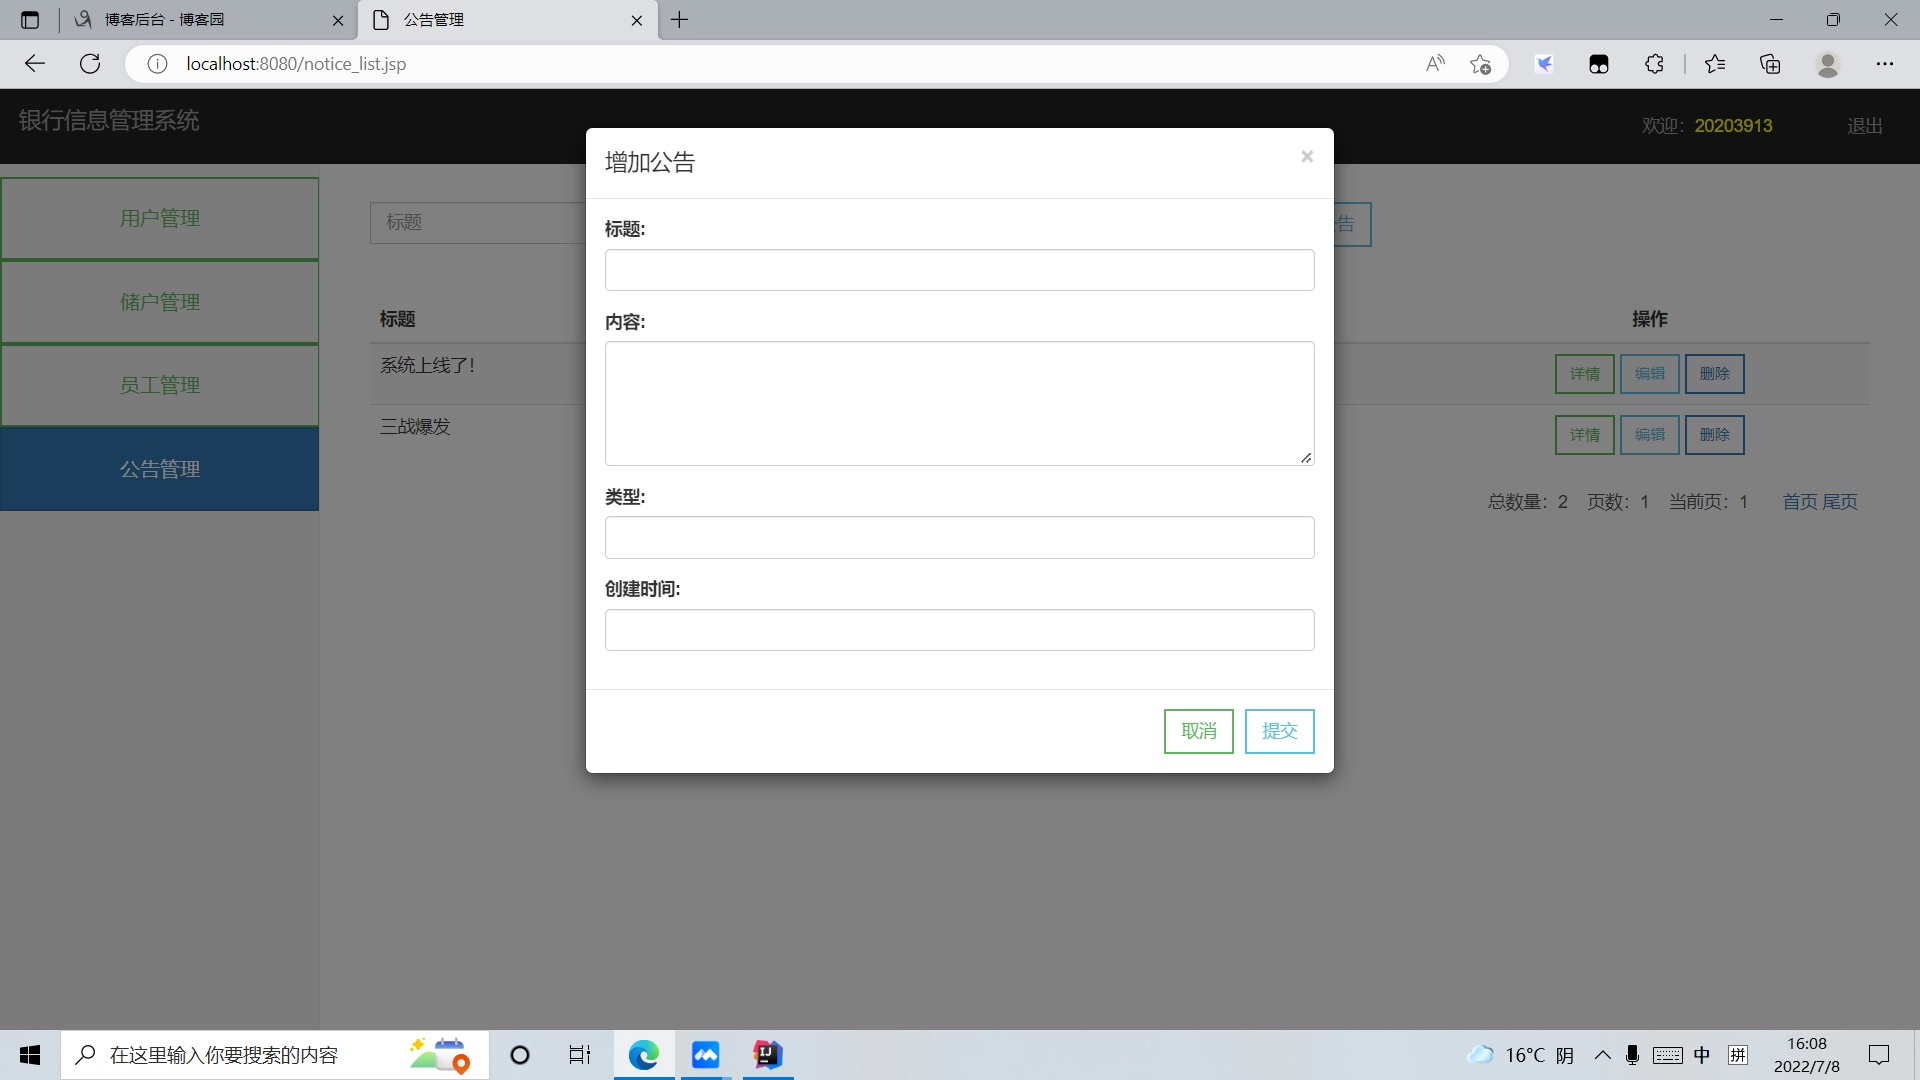Focus the 创建时间 input field
The image size is (1920, 1080).
pos(959,630)
